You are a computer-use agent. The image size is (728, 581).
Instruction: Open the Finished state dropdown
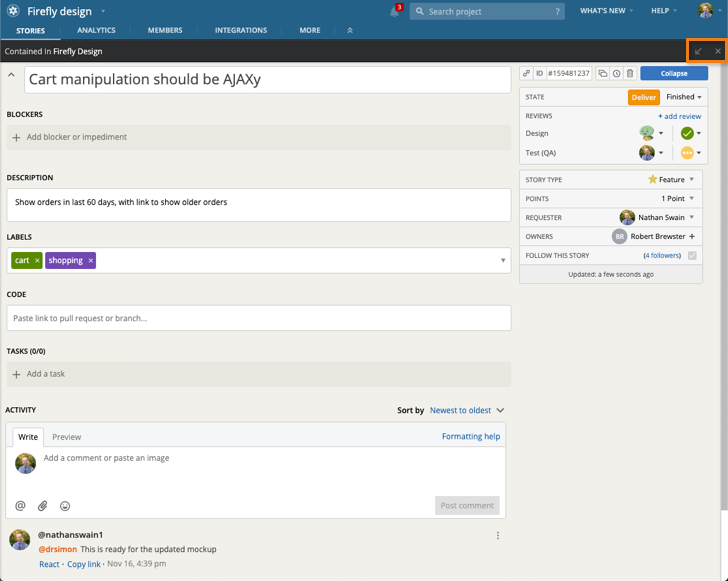pyautogui.click(x=685, y=97)
